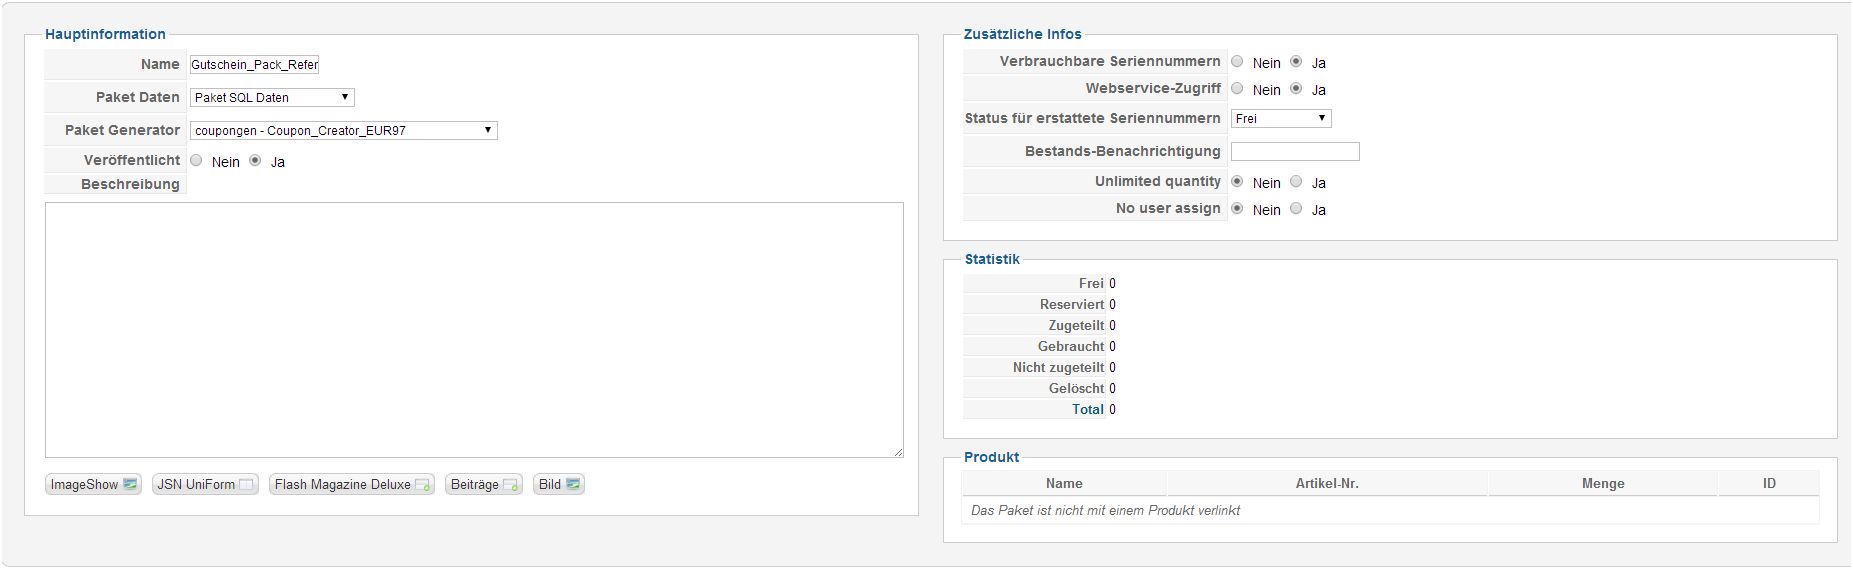Click the Total statistic link
The width and height of the screenshot is (1853, 575).
[x=1088, y=410]
